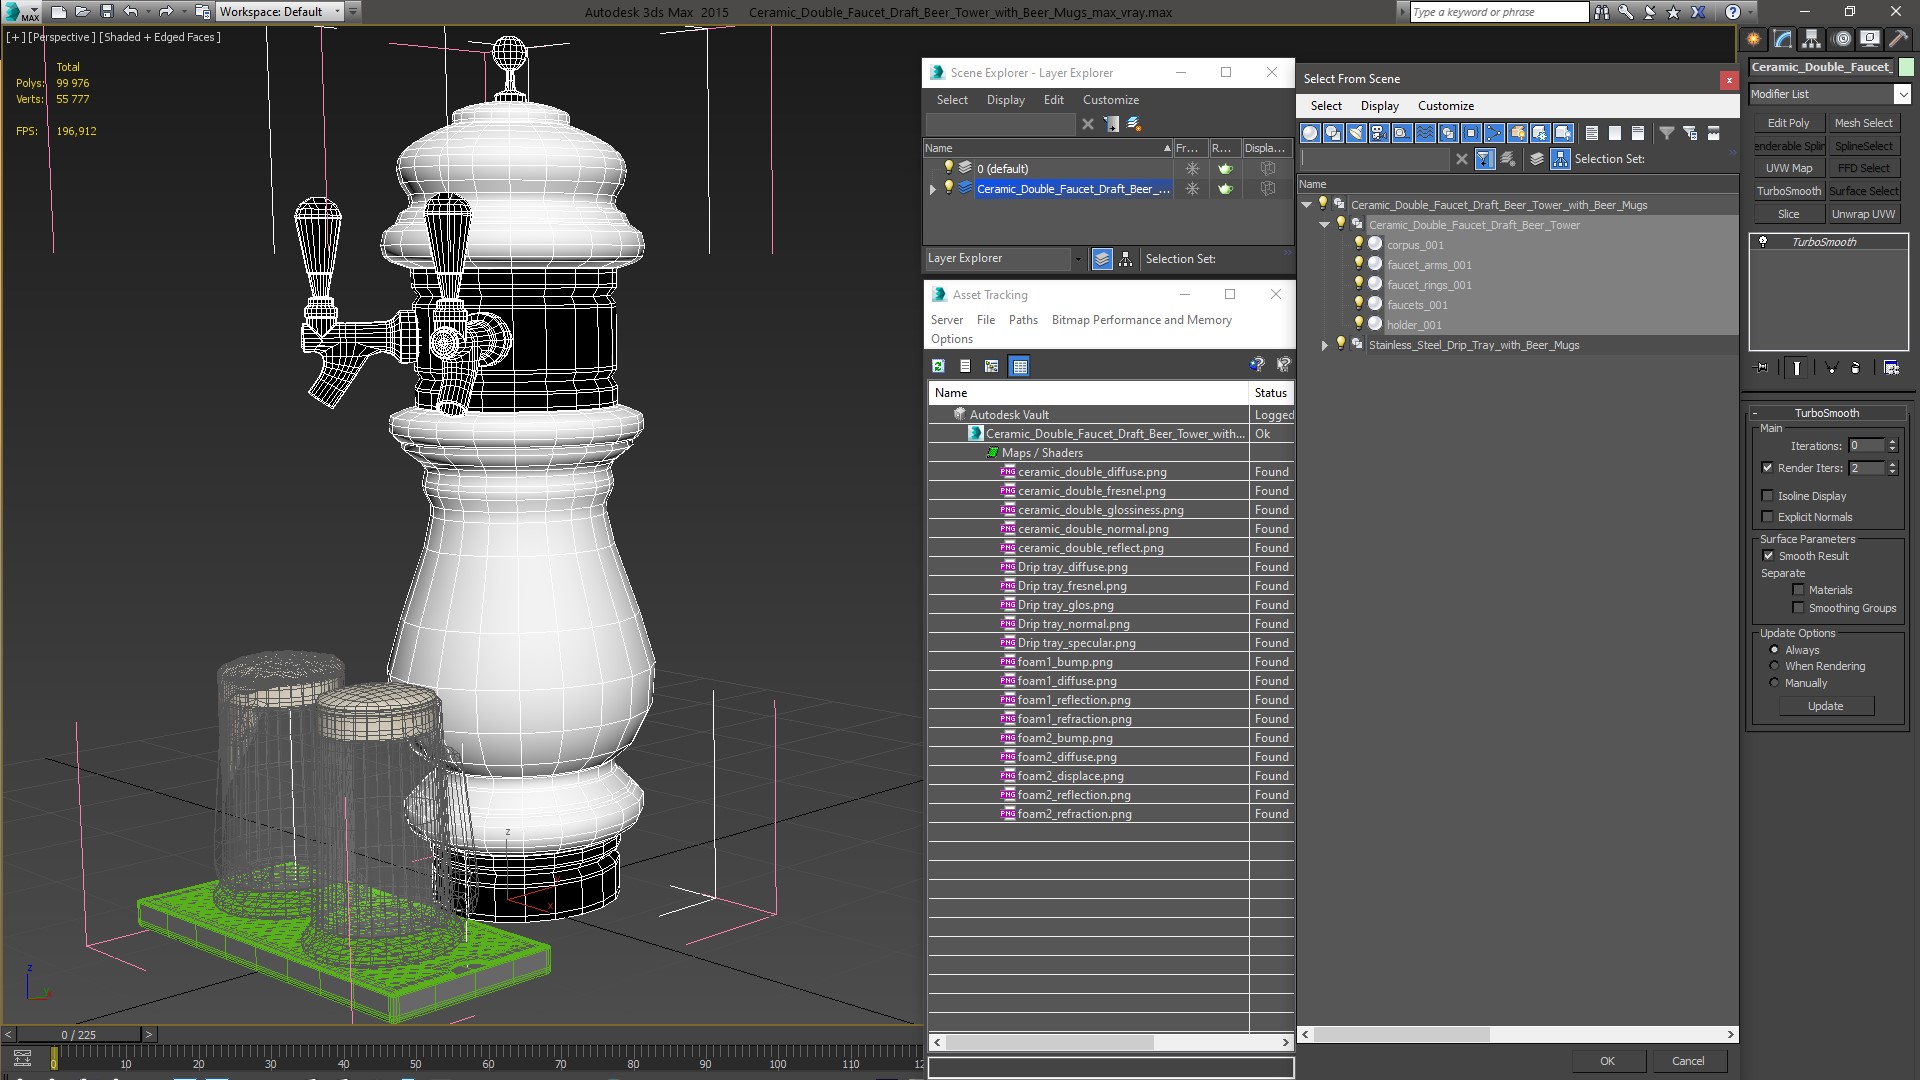Screen dimensions: 1920x1080
Task: Open the Utilities hammer tab
Action: (x=1898, y=39)
